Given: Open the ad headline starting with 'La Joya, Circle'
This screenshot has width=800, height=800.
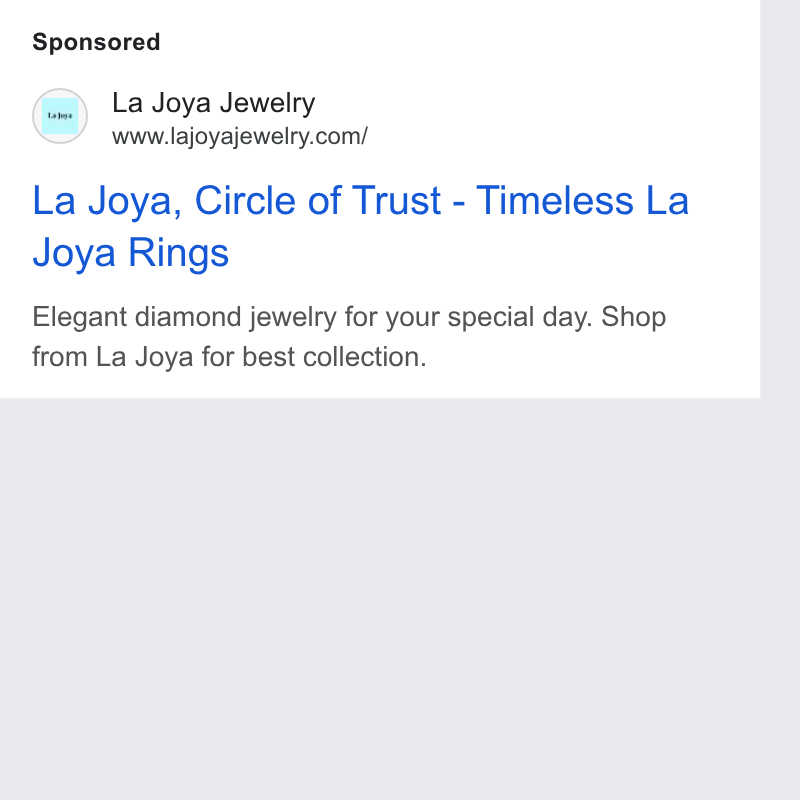Looking at the screenshot, I should 361,226.
